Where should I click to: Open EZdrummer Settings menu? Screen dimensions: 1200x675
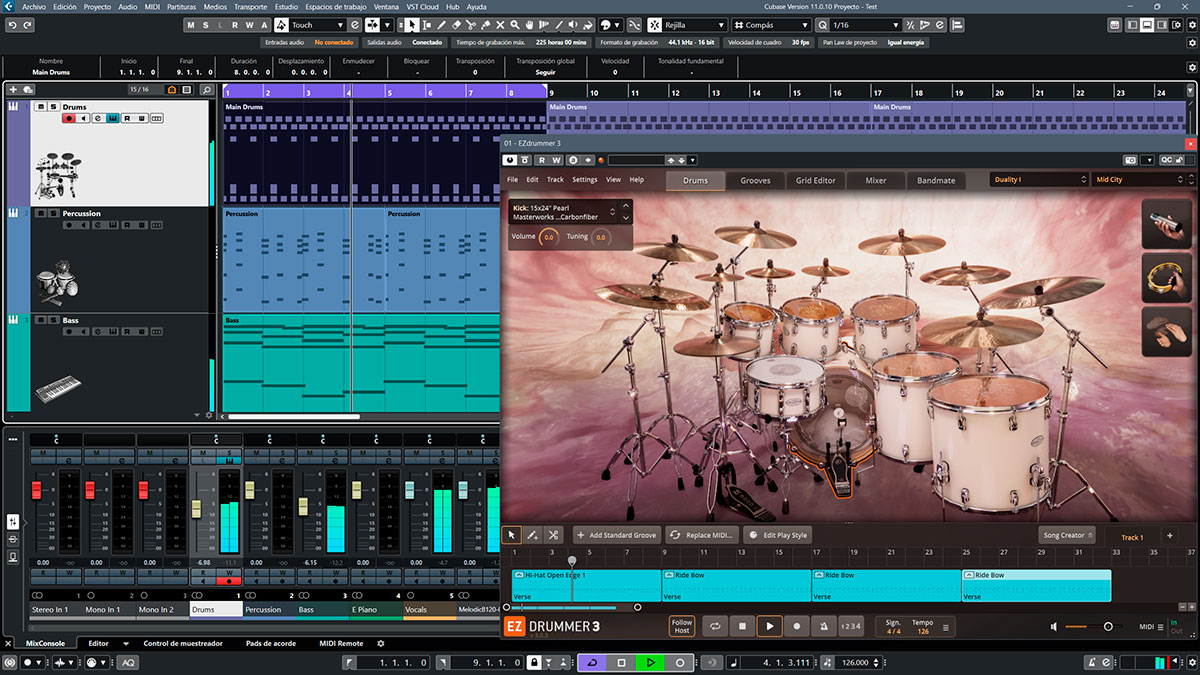click(585, 180)
